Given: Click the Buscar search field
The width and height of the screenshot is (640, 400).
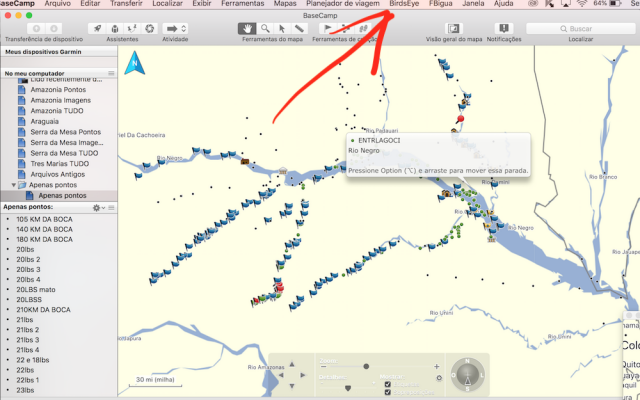Looking at the screenshot, I should [x=581, y=29].
